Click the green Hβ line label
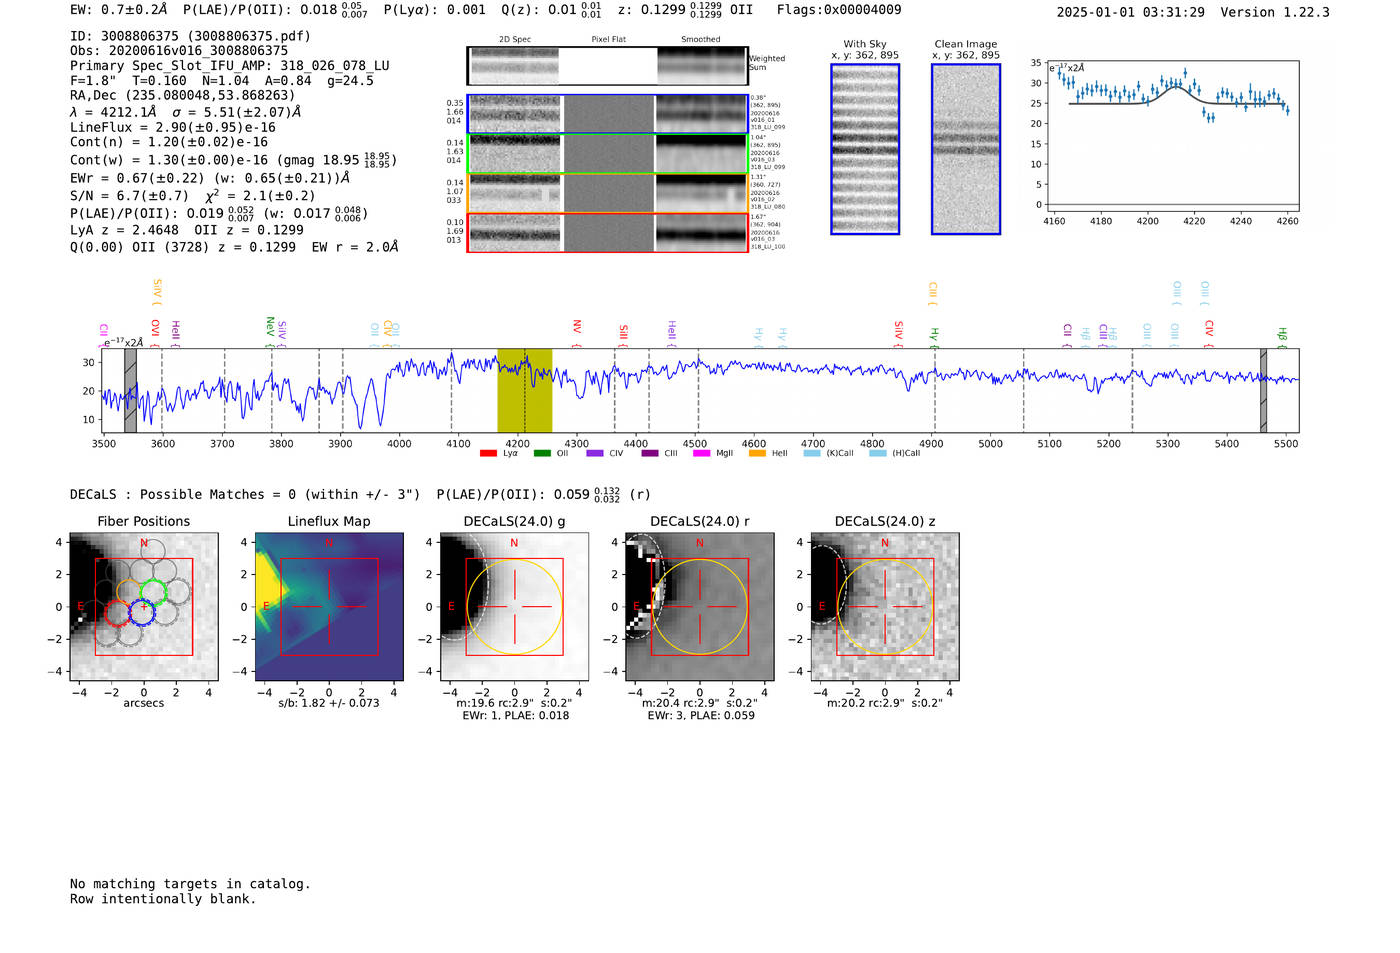Viewport: 1400px width, 953px height. (1282, 336)
